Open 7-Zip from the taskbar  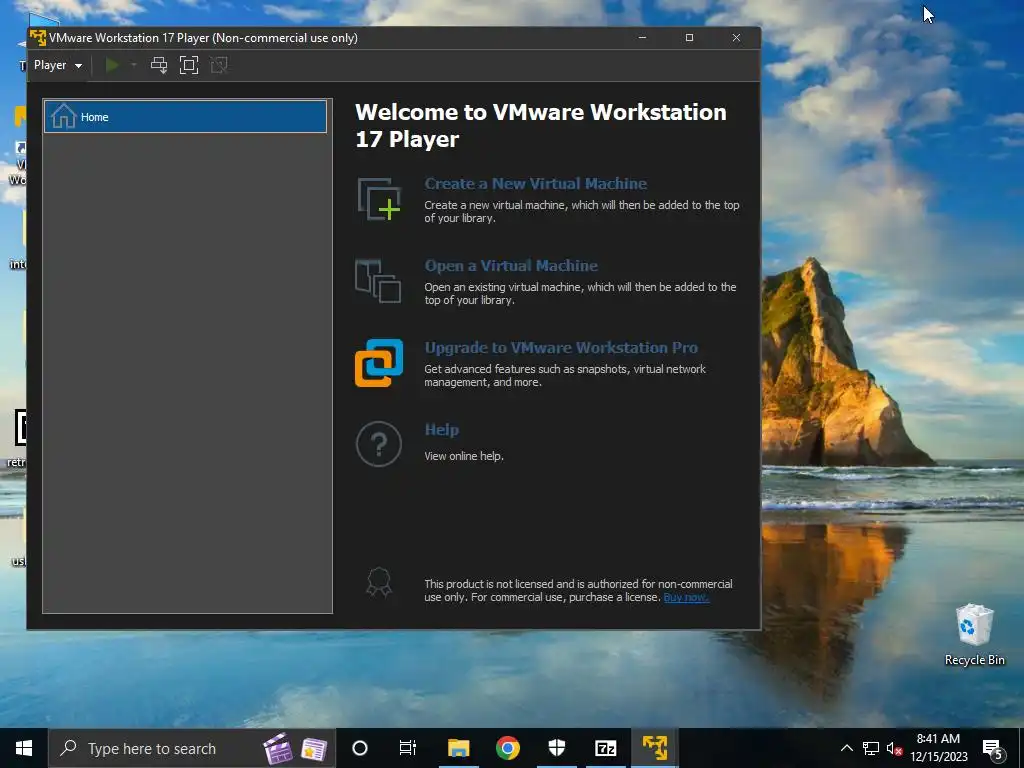605,748
